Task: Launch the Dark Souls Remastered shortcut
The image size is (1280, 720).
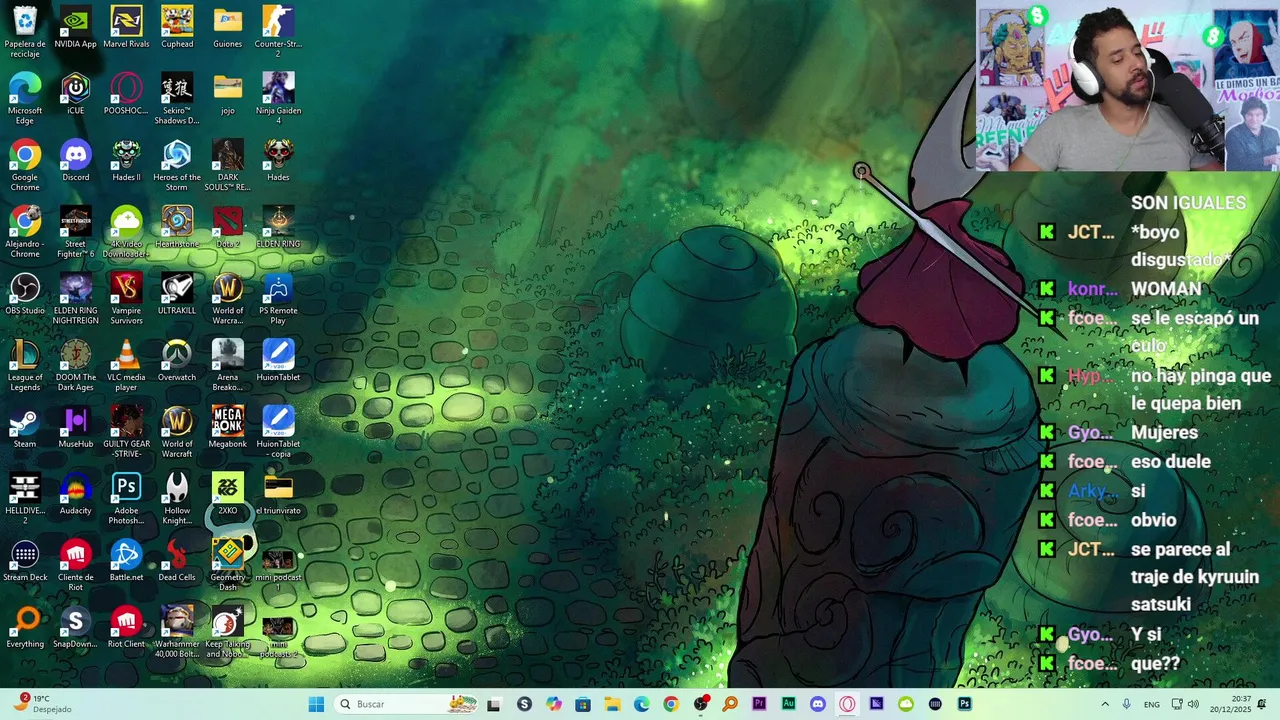Action: pyautogui.click(x=227, y=165)
